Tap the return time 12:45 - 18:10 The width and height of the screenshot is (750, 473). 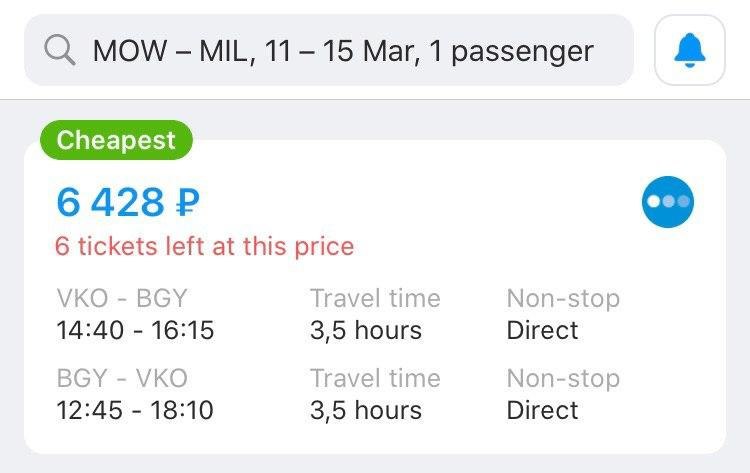(x=135, y=410)
